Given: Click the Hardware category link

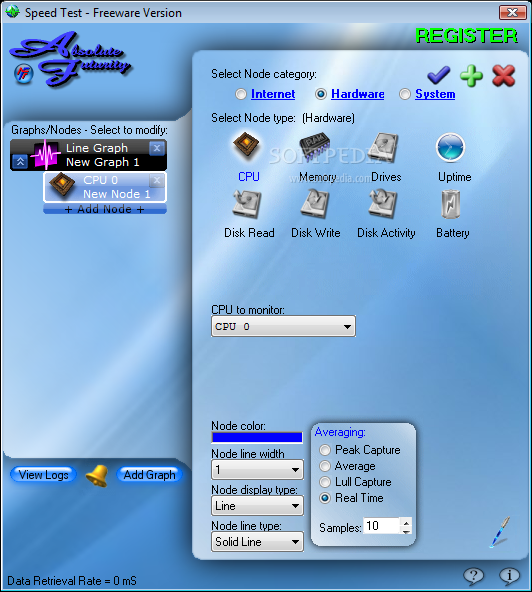Looking at the screenshot, I should [358, 94].
